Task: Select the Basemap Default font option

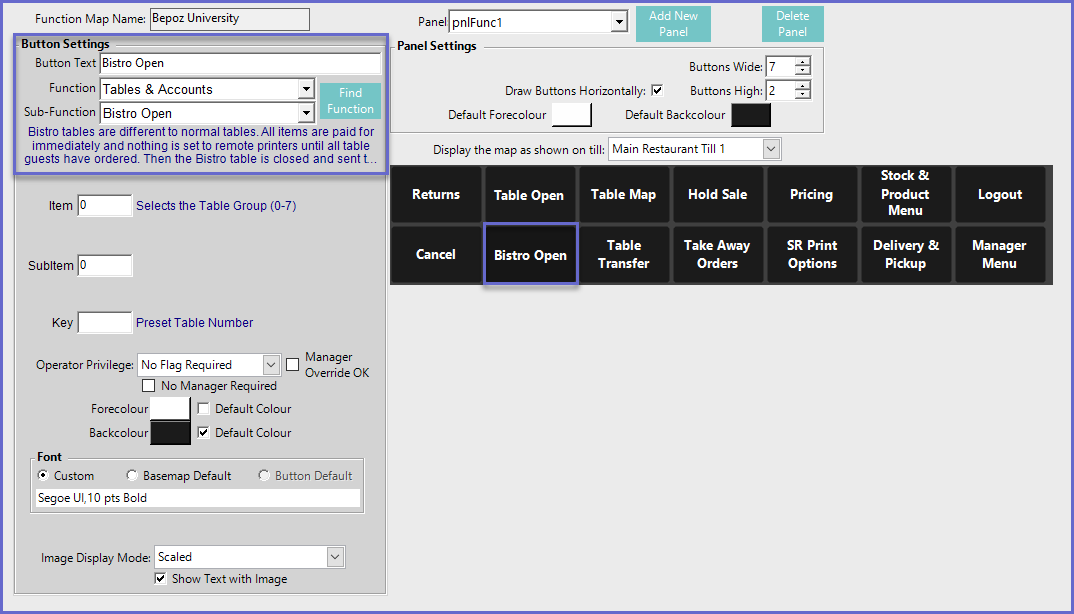Action: (x=132, y=476)
